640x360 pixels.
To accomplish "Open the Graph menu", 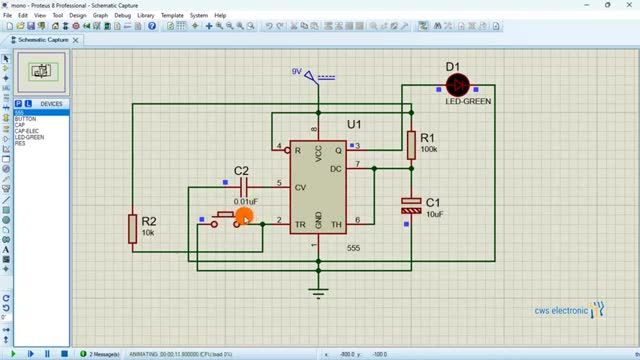I will pyautogui.click(x=100, y=16).
